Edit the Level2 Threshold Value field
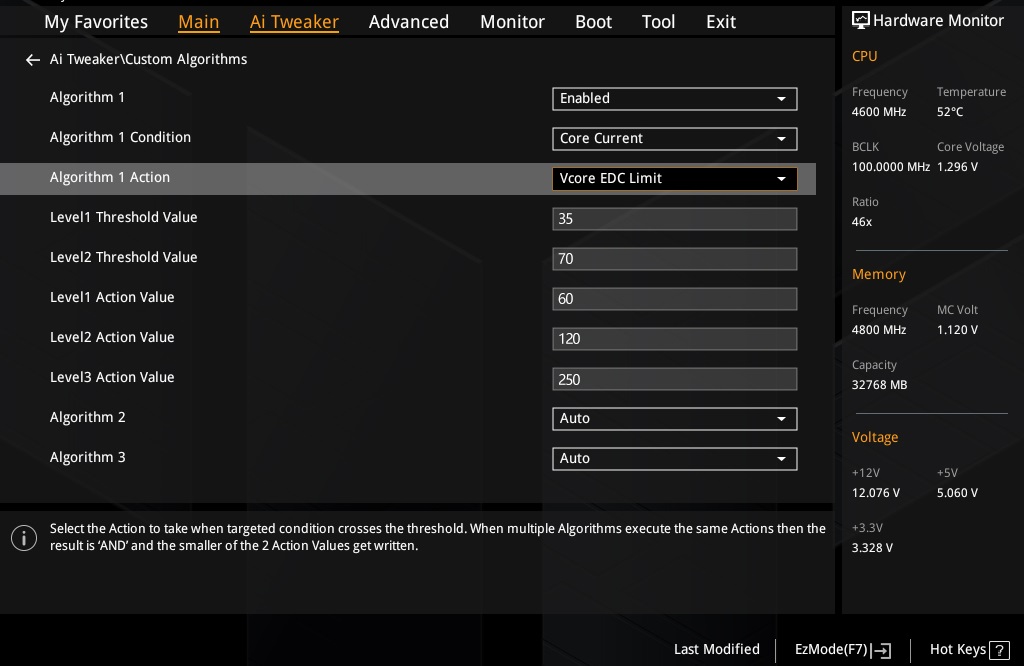 point(675,259)
